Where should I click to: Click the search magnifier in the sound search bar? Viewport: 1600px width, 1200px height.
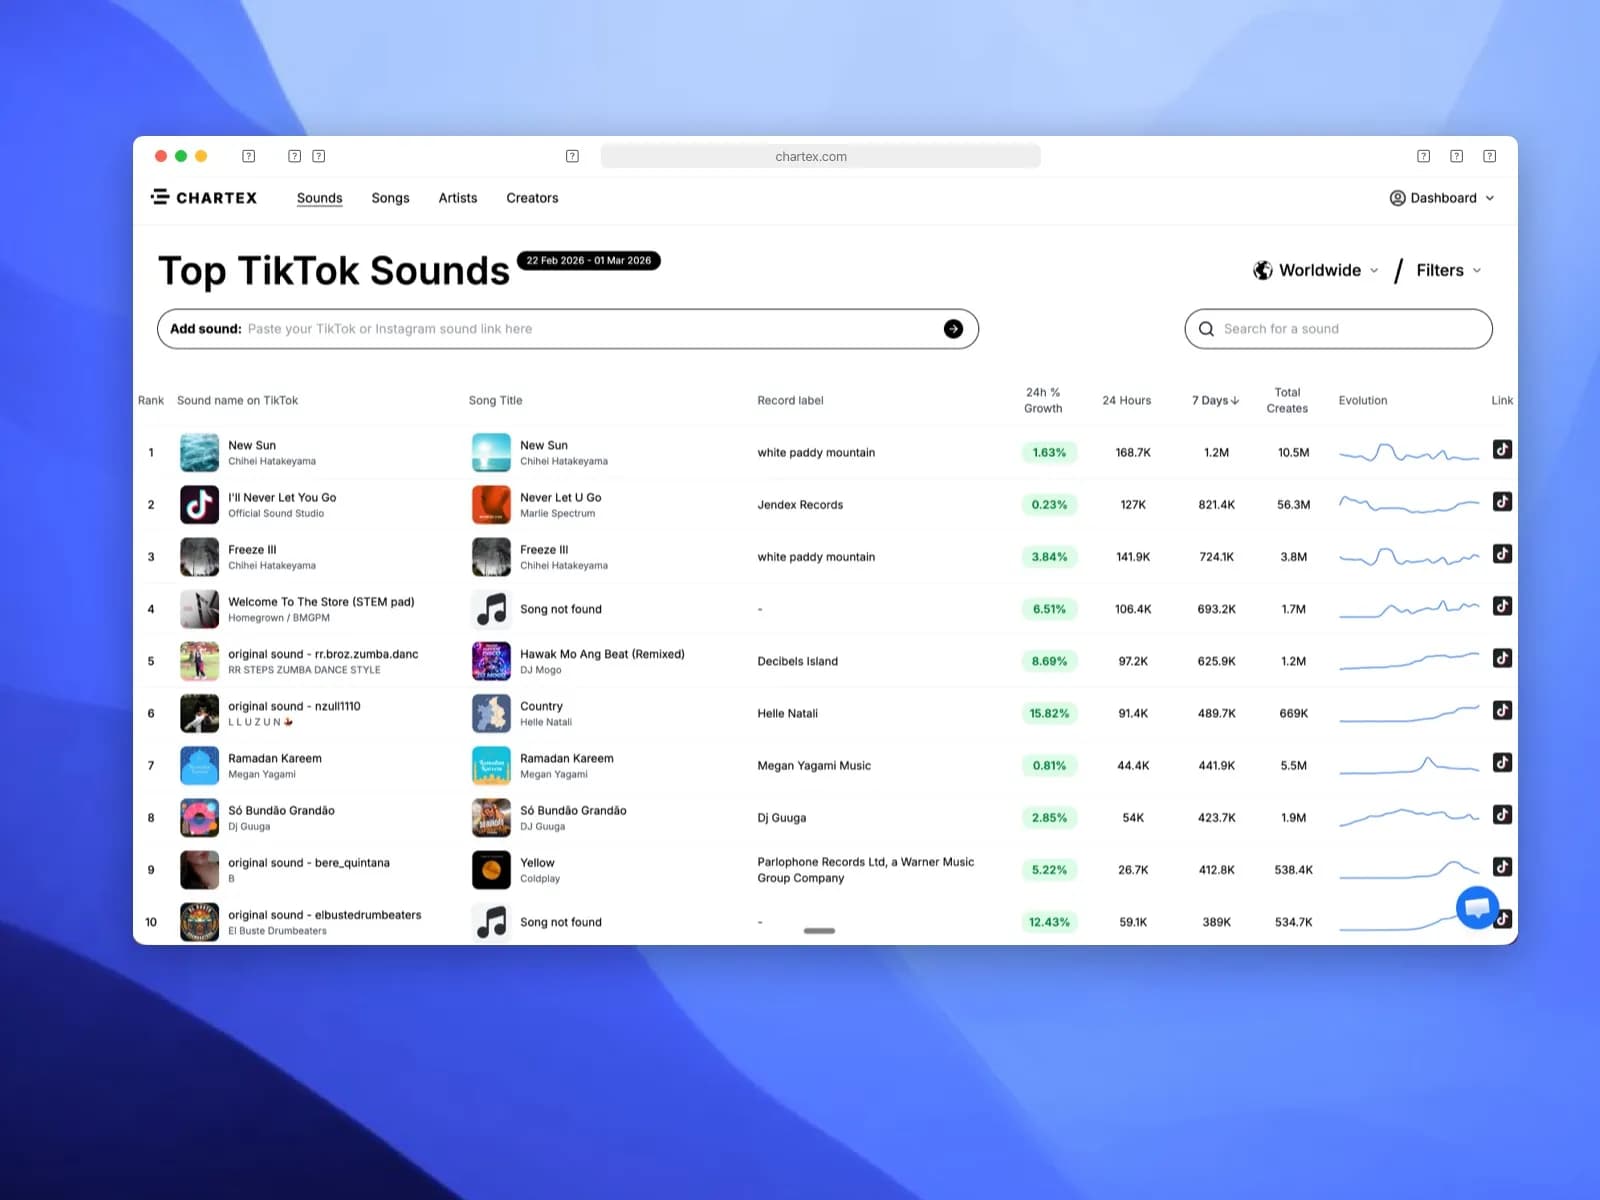(1206, 328)
